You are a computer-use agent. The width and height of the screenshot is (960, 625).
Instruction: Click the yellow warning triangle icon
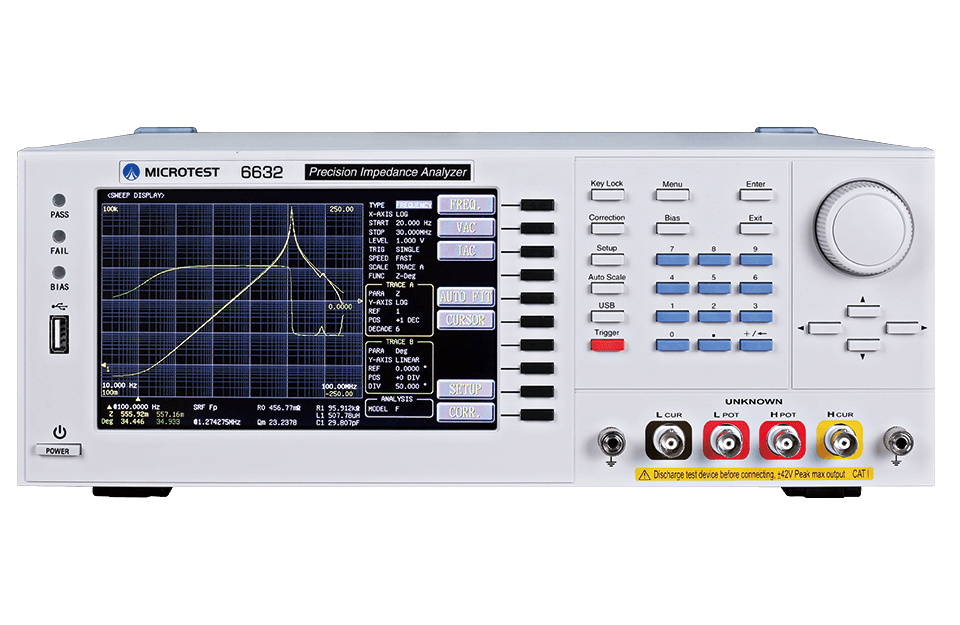(644, 474)
